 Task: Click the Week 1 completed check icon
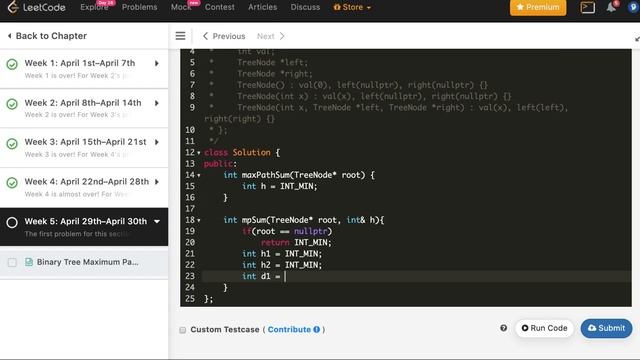click(12, 64)
